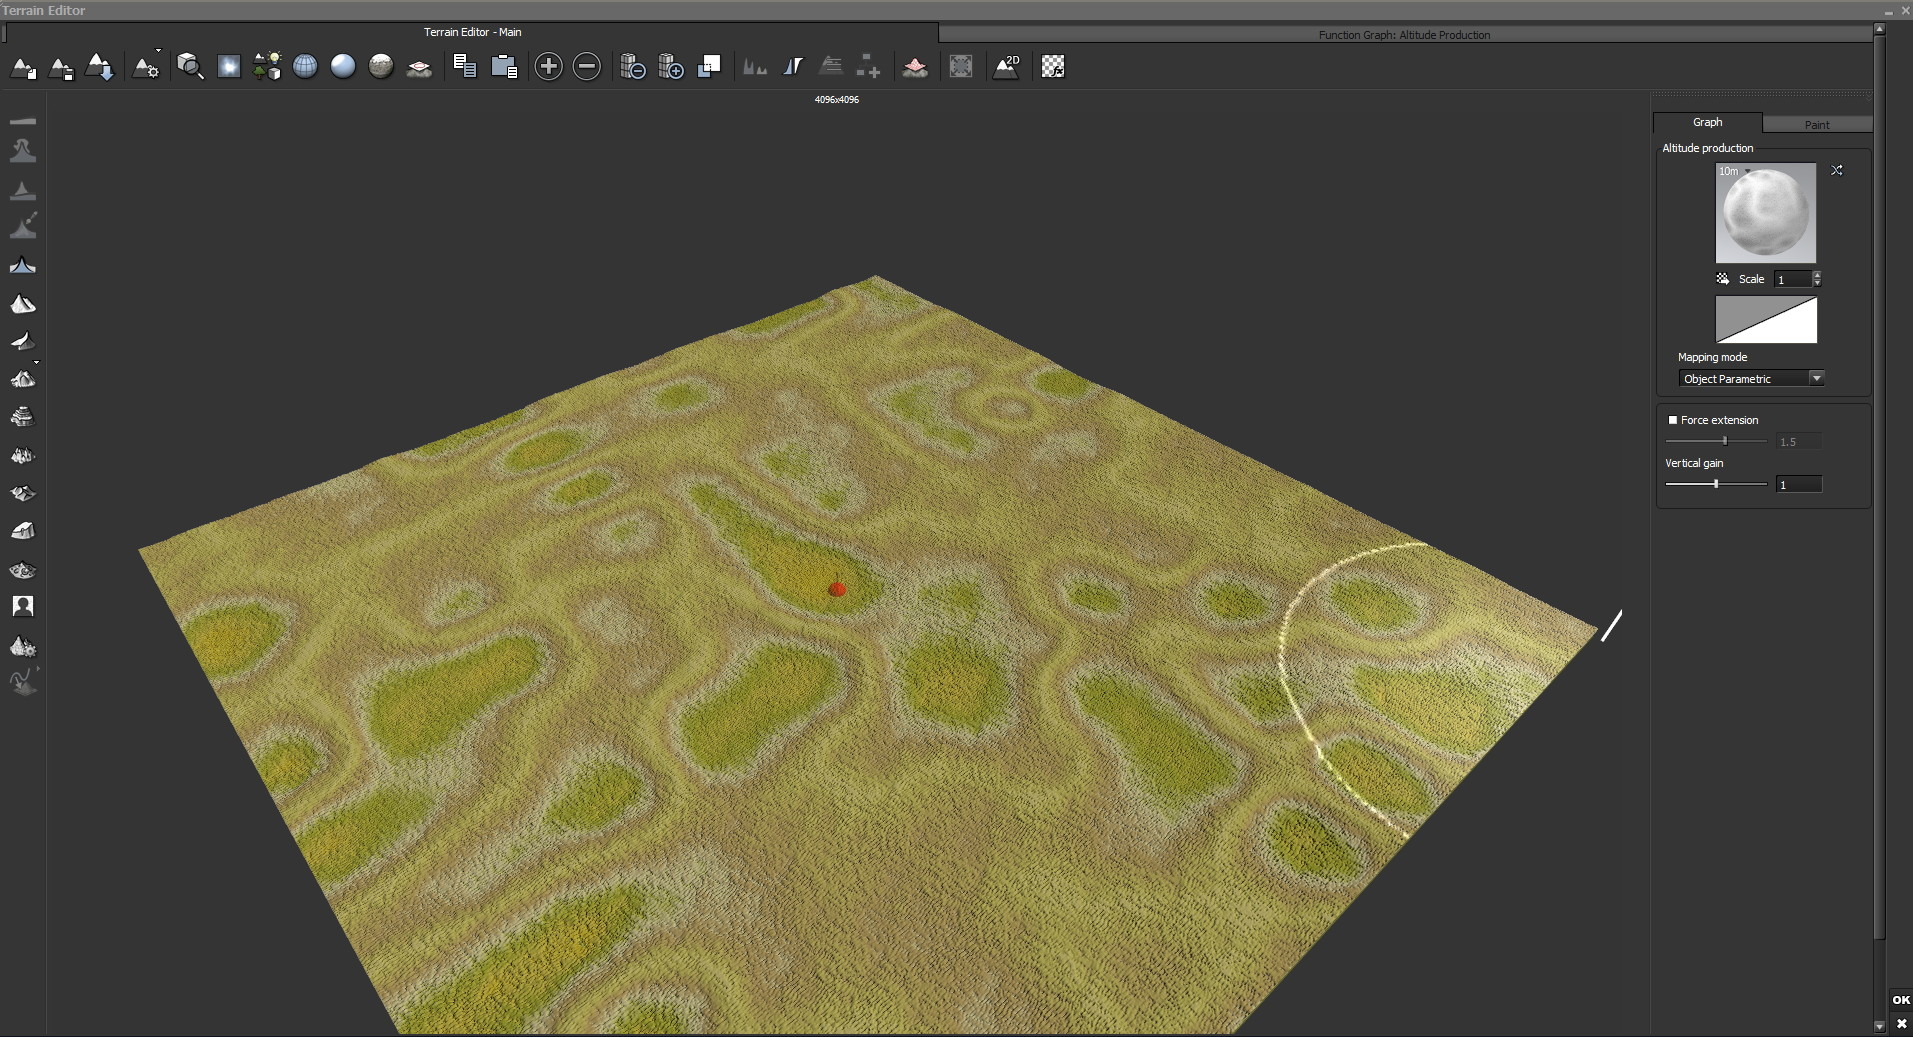Click the first terrain icon with page overlay
The width and height of the screenshot is (1913, 1037).
point(24,67)
